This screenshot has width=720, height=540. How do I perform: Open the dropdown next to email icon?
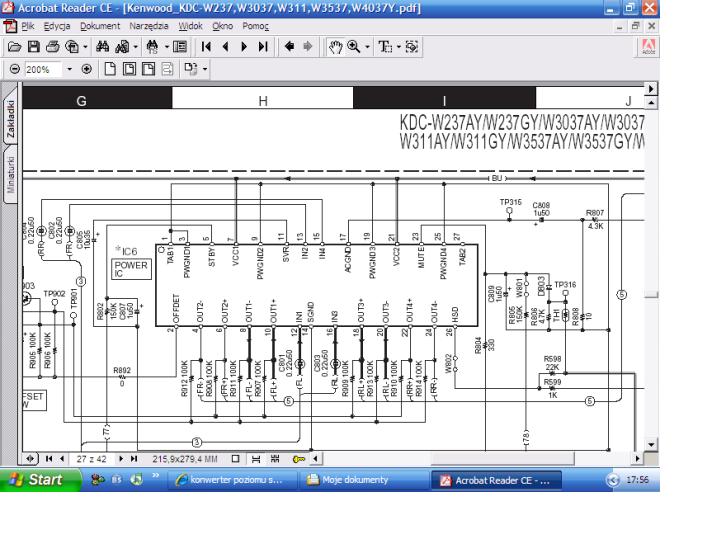tap(85, 47)
